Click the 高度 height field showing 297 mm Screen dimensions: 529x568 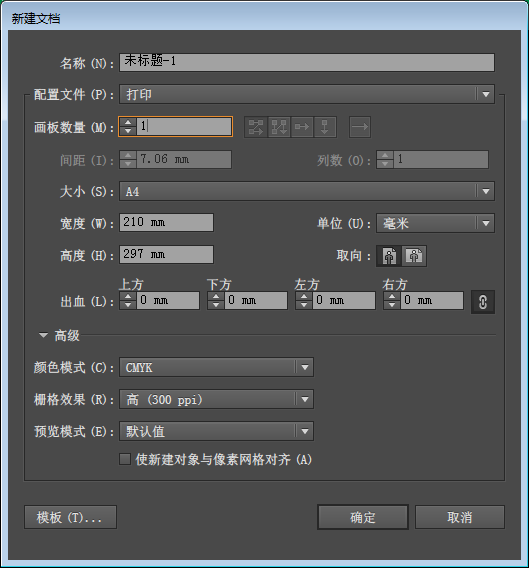pos(166,254)
